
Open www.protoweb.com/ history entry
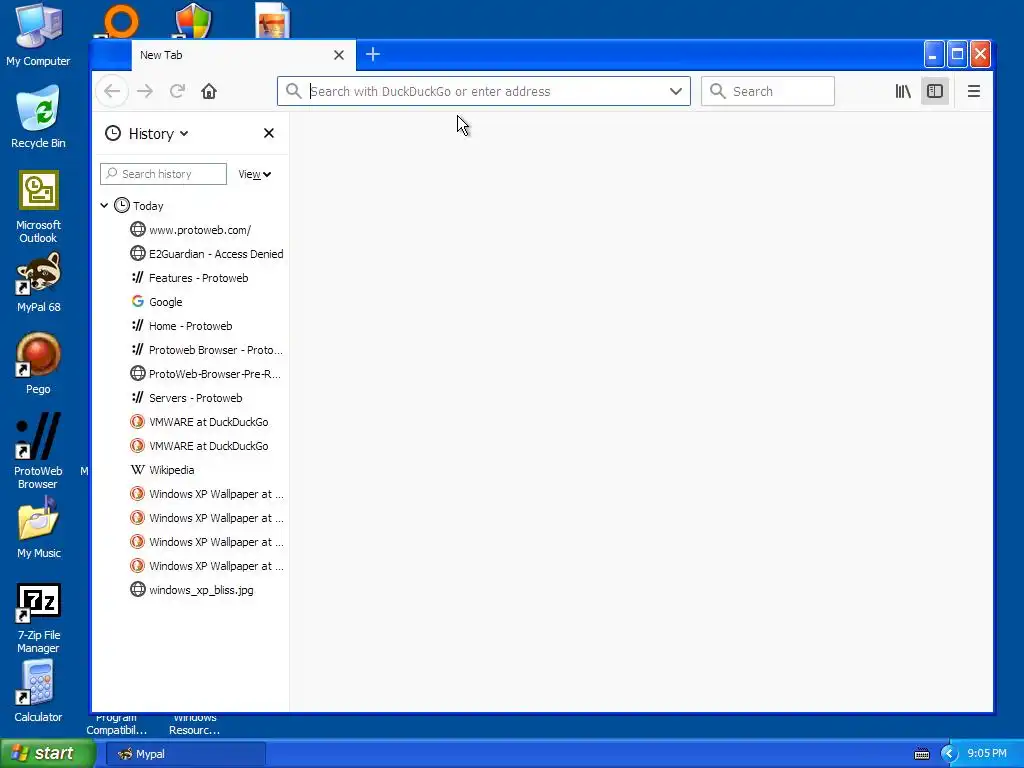coord(199,230)
